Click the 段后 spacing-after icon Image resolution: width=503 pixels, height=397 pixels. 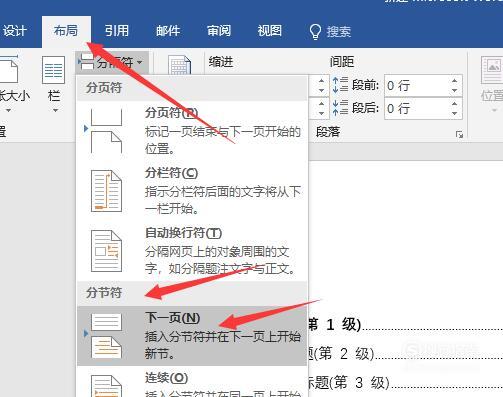pyautogui.click(x=340, y=108)
